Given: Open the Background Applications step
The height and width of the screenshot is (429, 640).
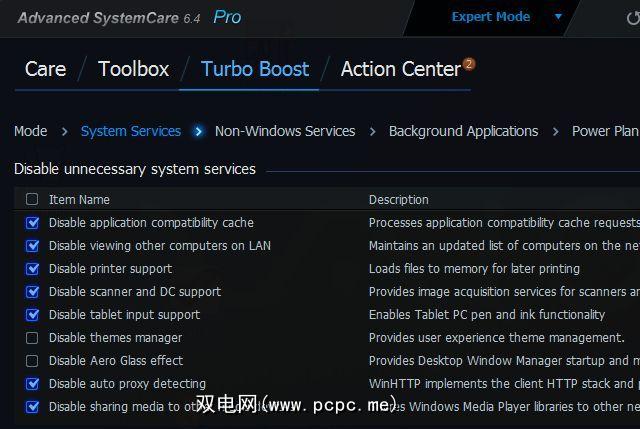Looking at the screenshot, I should (463, 131).
